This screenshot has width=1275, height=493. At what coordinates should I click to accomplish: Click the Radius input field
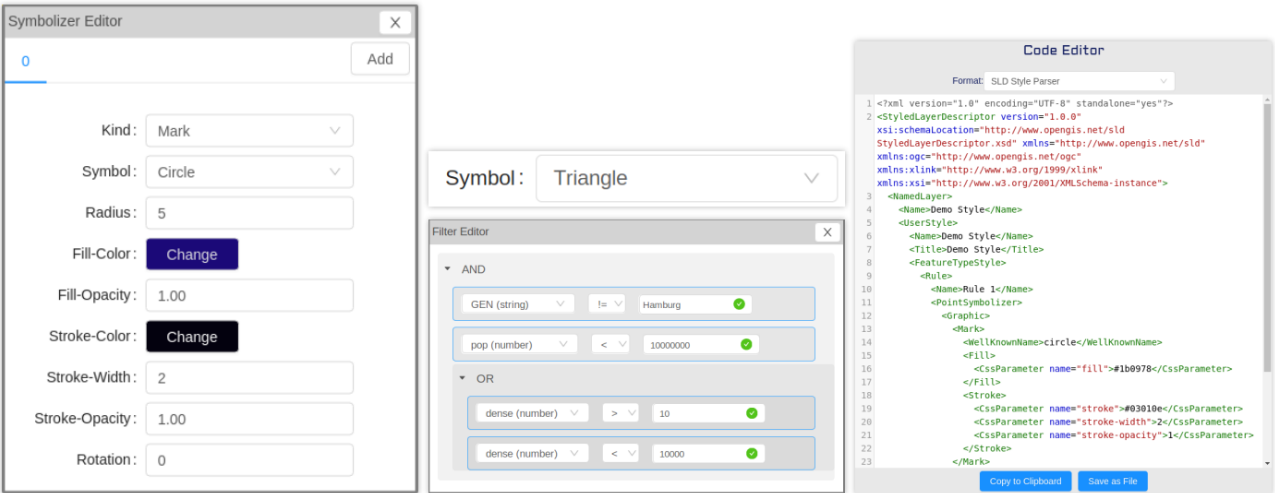point(249,213)
